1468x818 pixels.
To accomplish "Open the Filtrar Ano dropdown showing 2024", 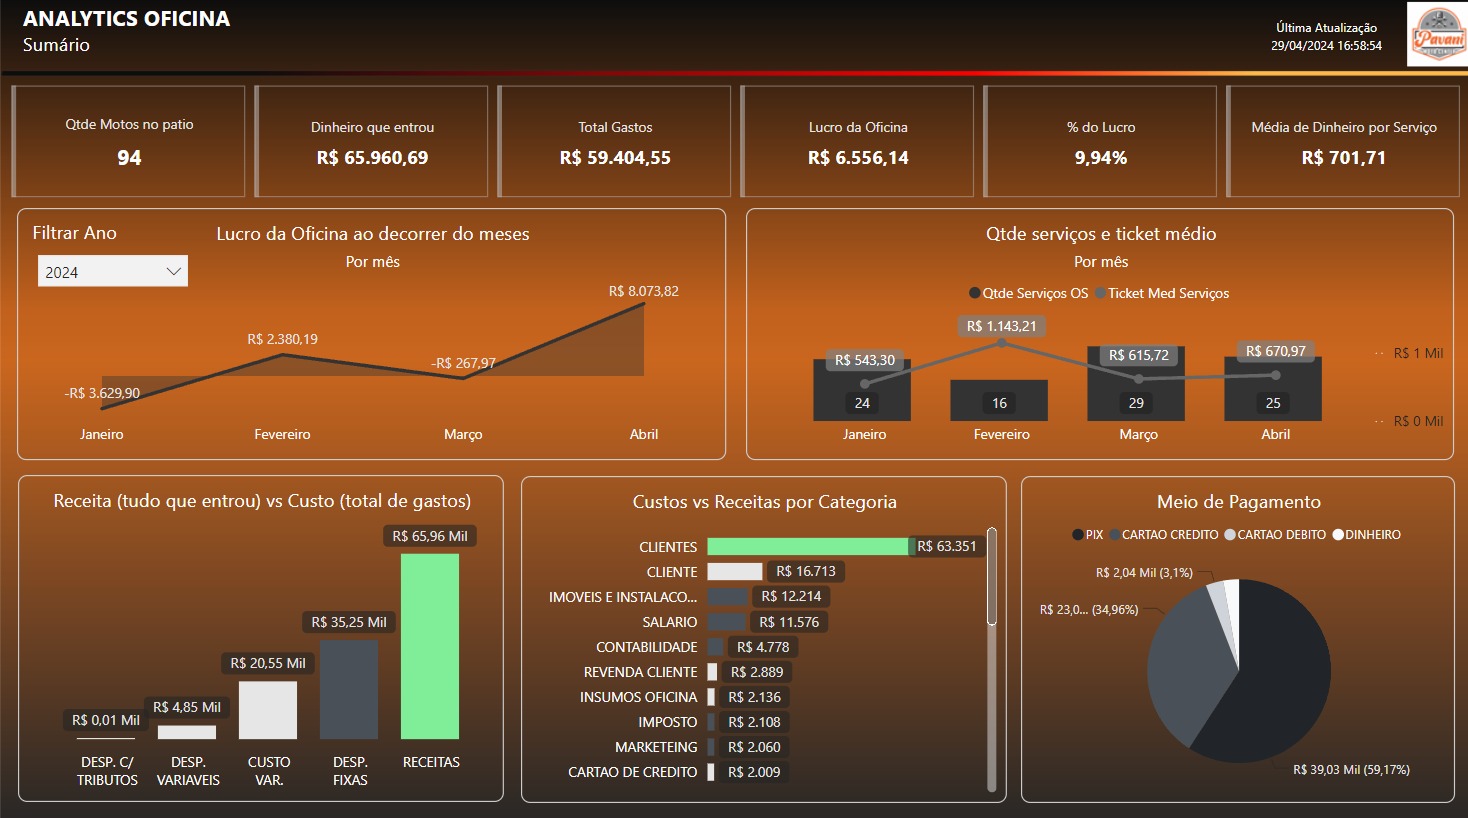I will pyautogui.click(x=113, y=271).
